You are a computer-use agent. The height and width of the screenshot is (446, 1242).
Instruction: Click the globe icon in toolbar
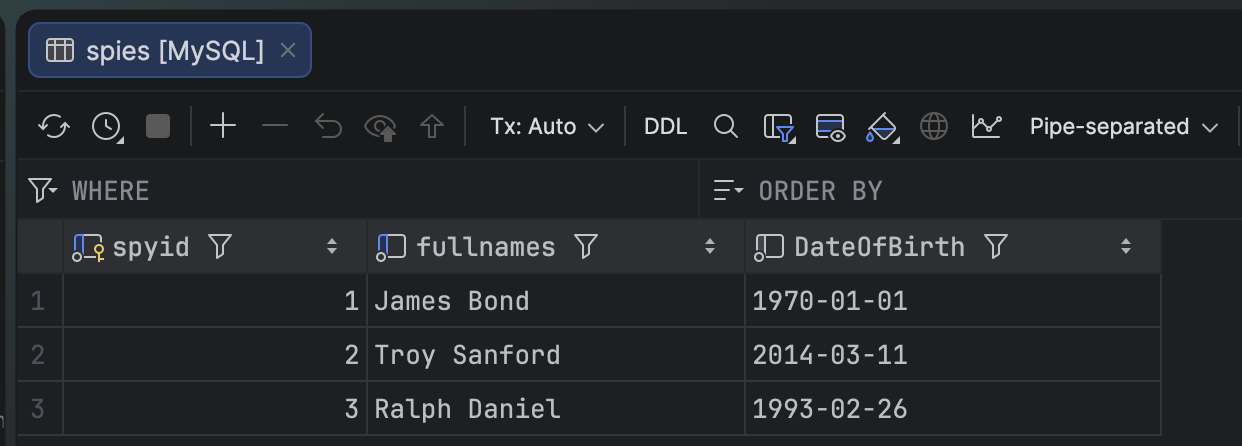tap(934, 126)
